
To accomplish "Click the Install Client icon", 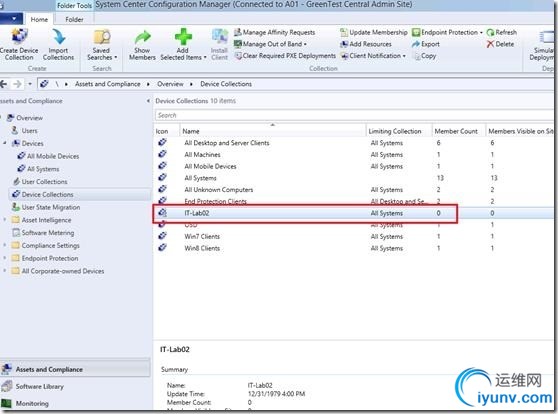I will pyautogui.click(x=220, y=36).
